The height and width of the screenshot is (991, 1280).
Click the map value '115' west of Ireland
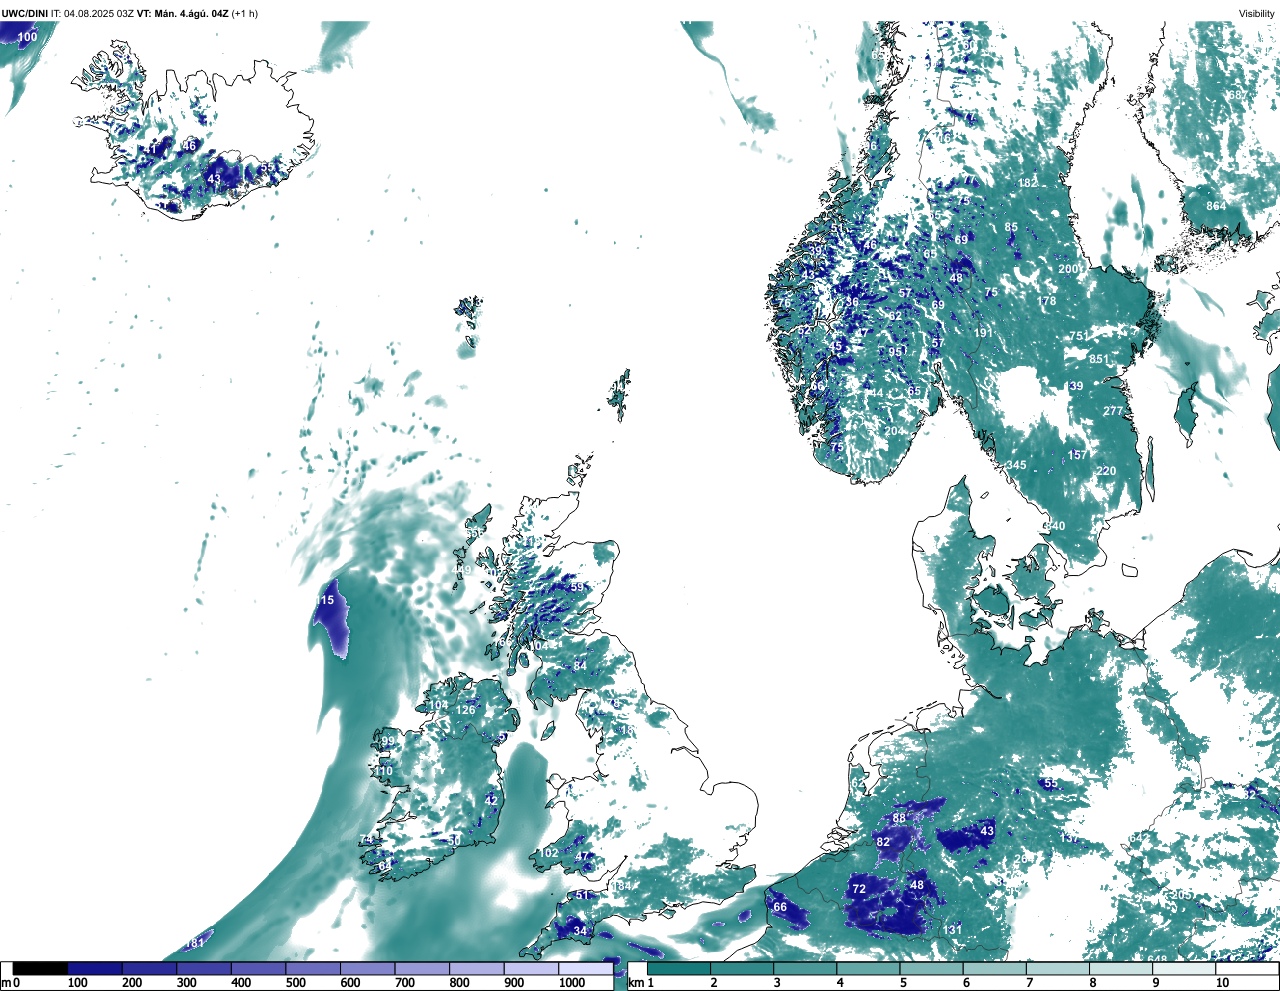tap(325, 600)
